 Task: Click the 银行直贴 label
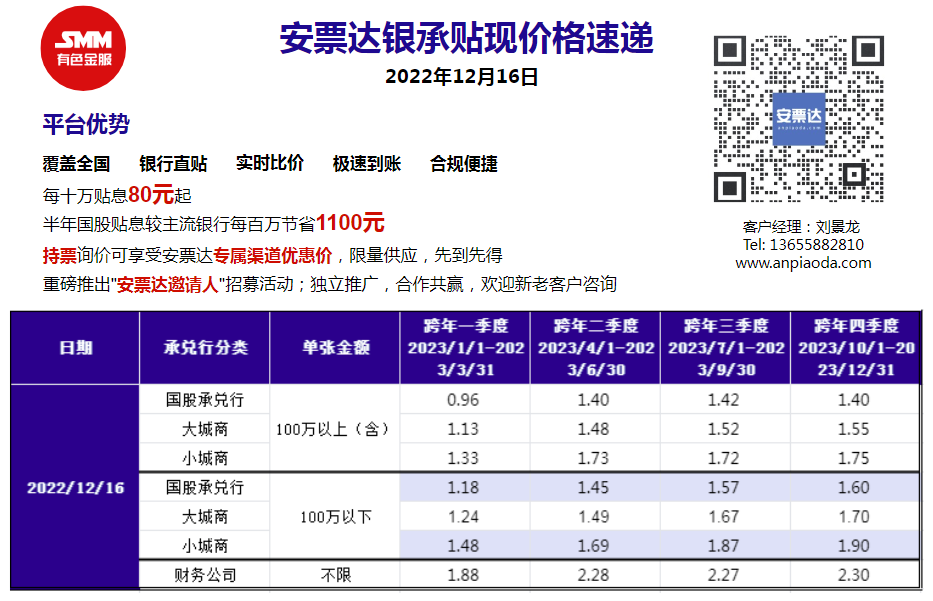tap(173, 164)
